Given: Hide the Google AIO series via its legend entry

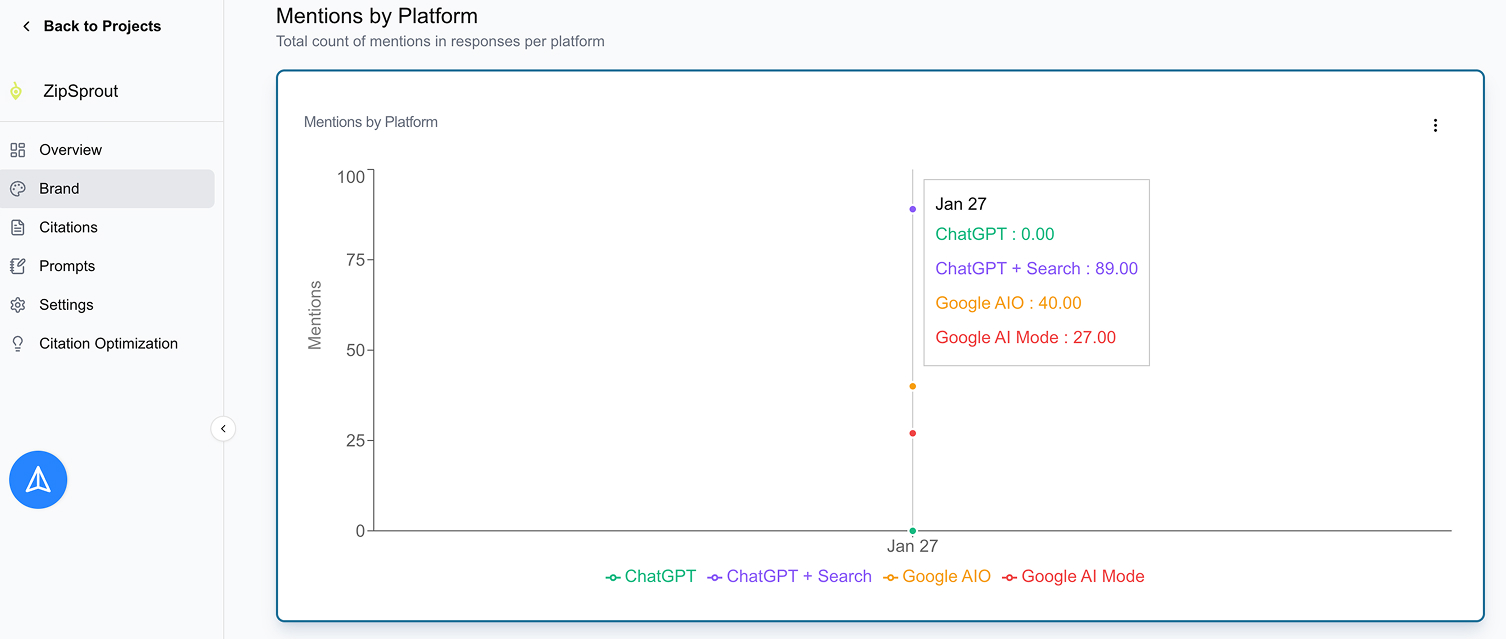Looking at the screenshot, I should coord(937,576).
